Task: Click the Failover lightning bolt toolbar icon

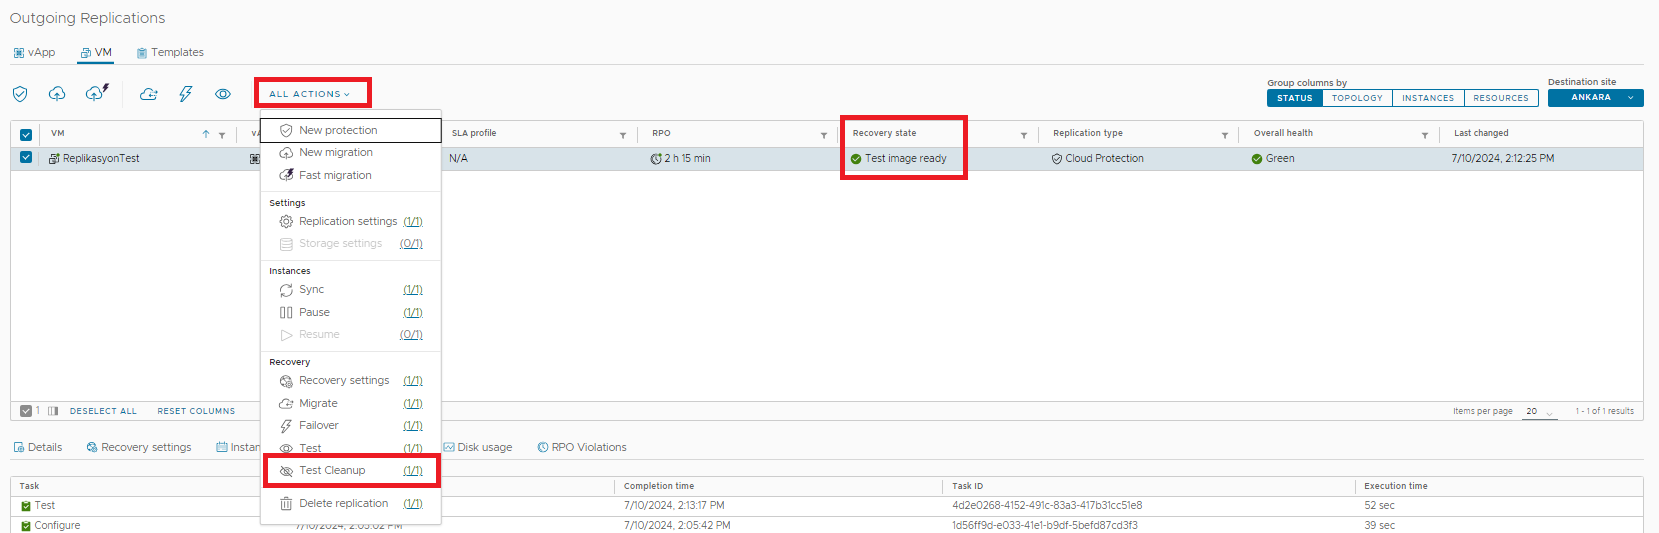Action: (185, 94)
